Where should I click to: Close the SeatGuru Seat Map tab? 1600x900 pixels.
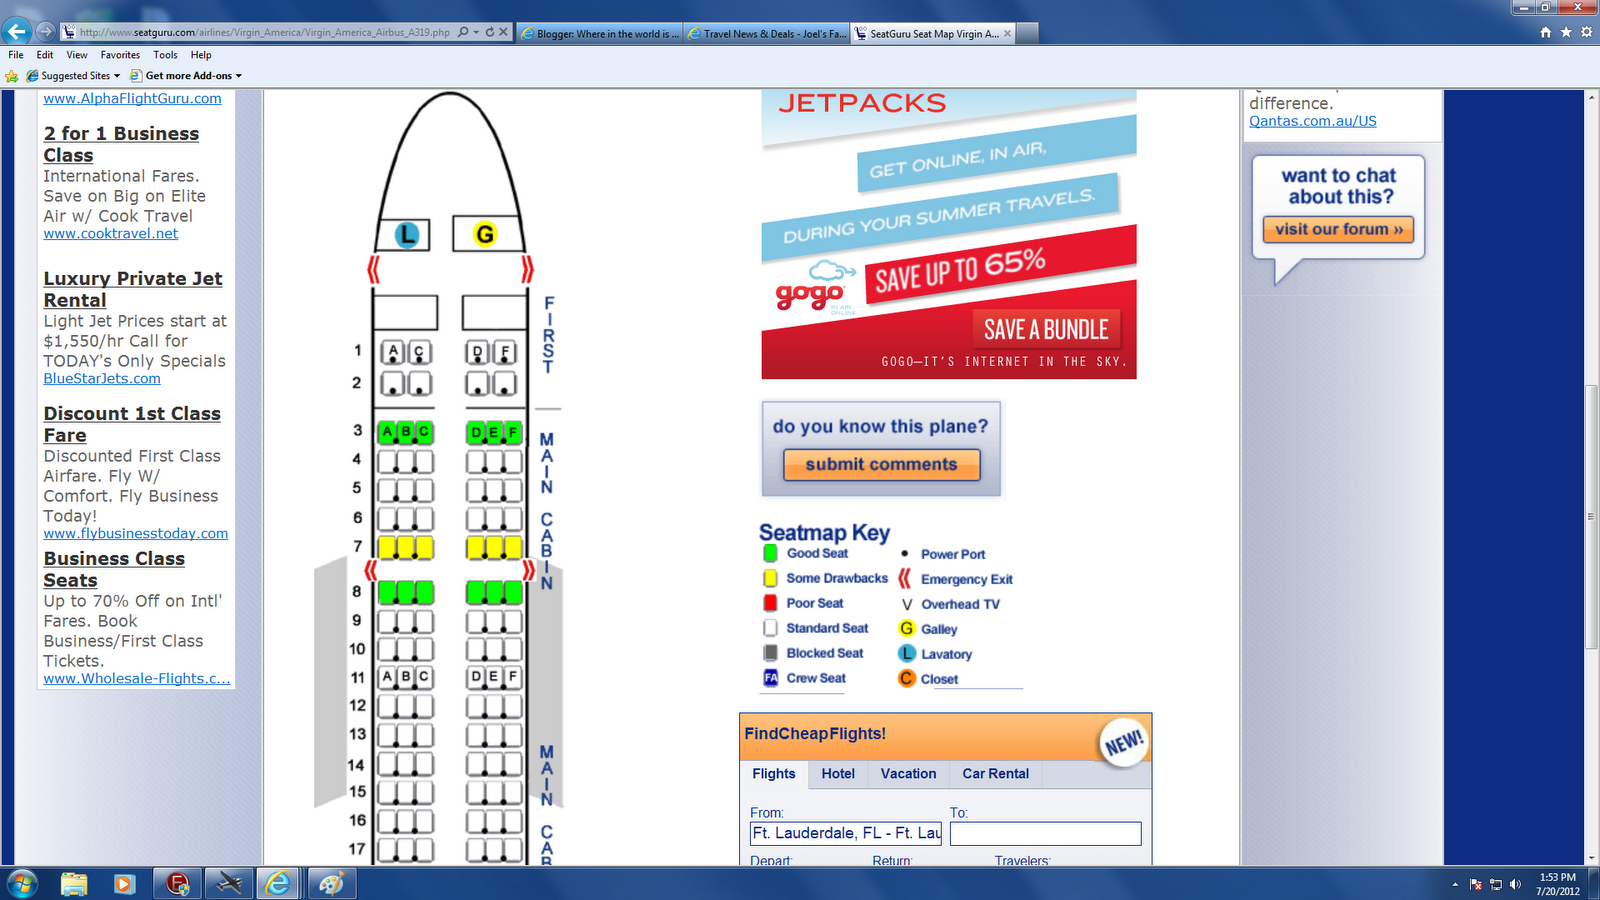[1007, 33]
